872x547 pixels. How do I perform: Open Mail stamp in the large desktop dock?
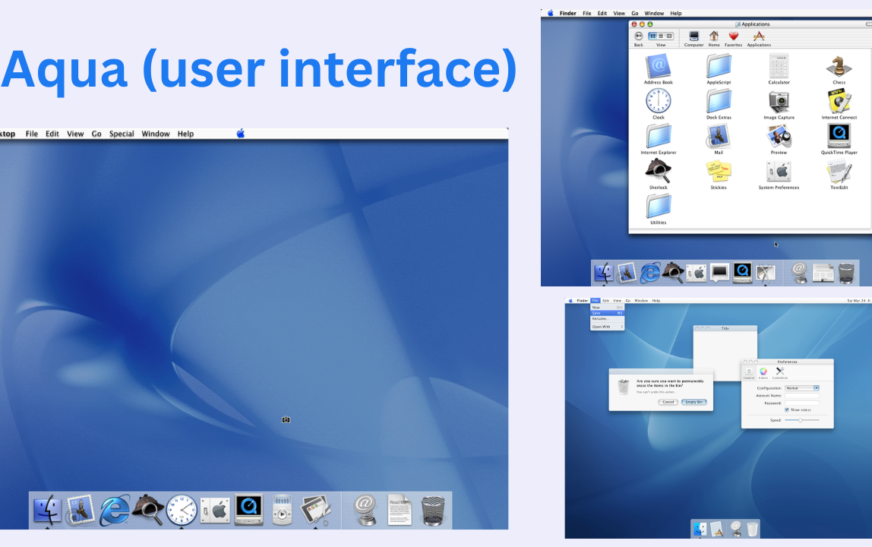[80, 510]
